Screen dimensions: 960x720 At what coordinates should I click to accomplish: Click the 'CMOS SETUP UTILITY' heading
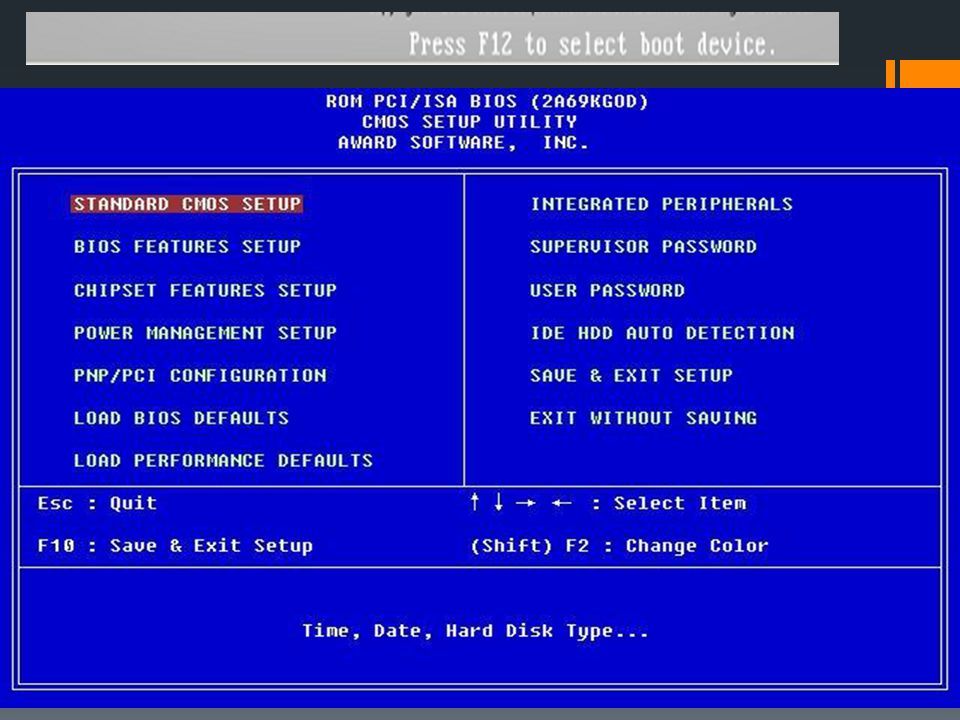point(470,122)
